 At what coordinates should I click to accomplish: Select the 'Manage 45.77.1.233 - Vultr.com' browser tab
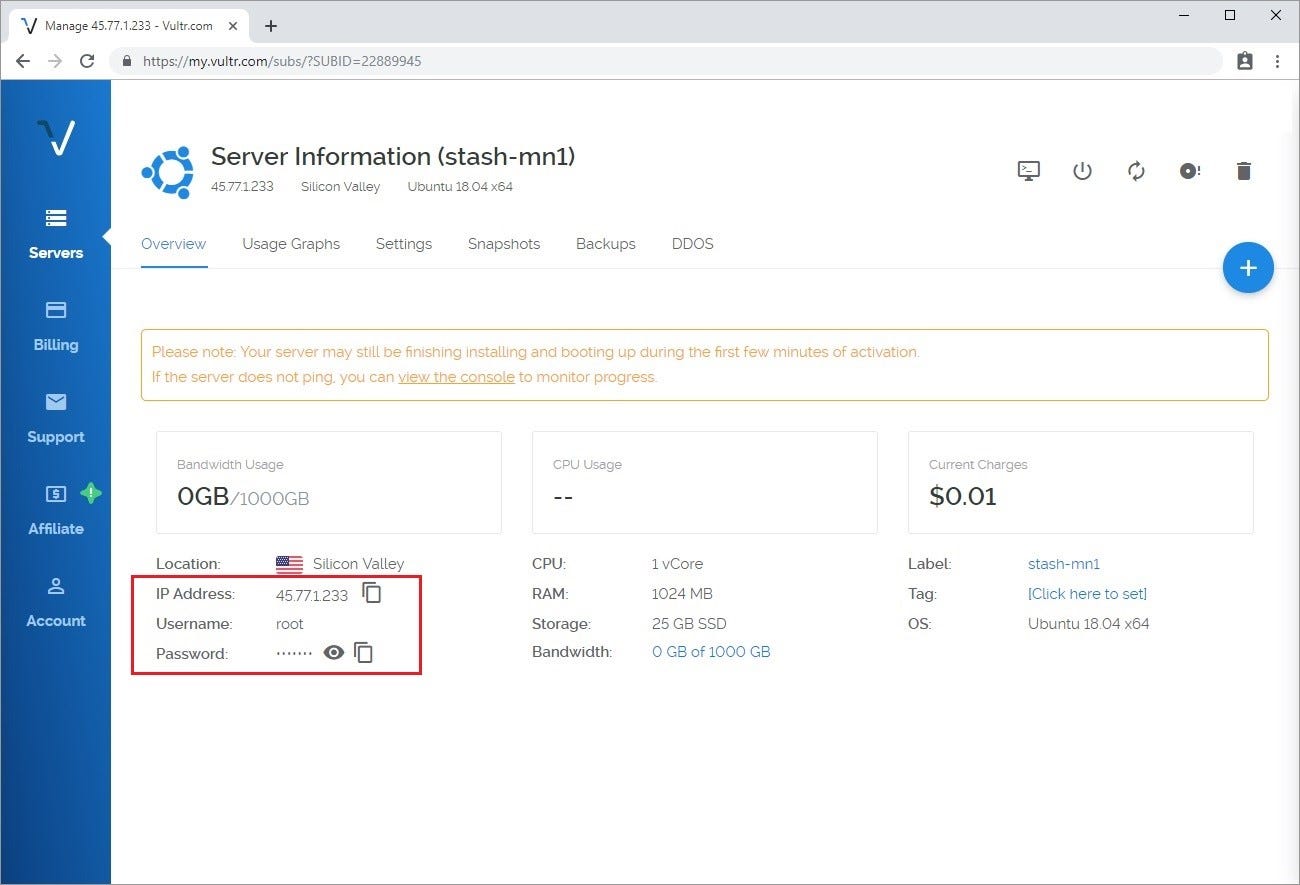coord(128,26)
